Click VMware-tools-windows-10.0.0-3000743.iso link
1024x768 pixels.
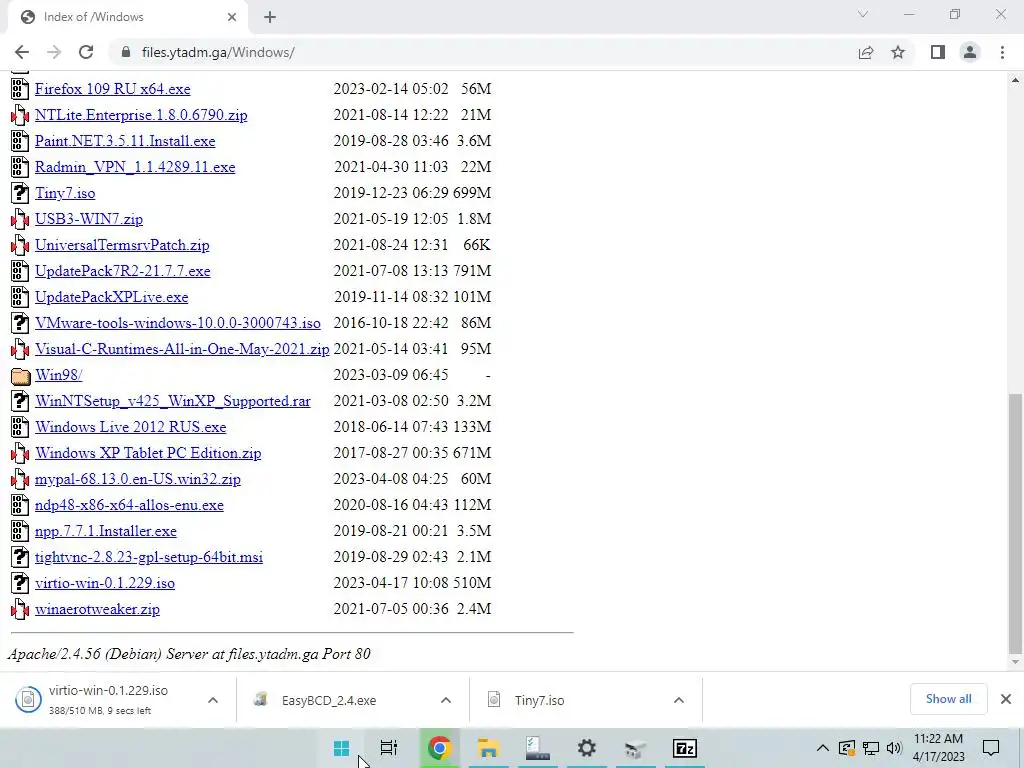click(x=178, y=323)
